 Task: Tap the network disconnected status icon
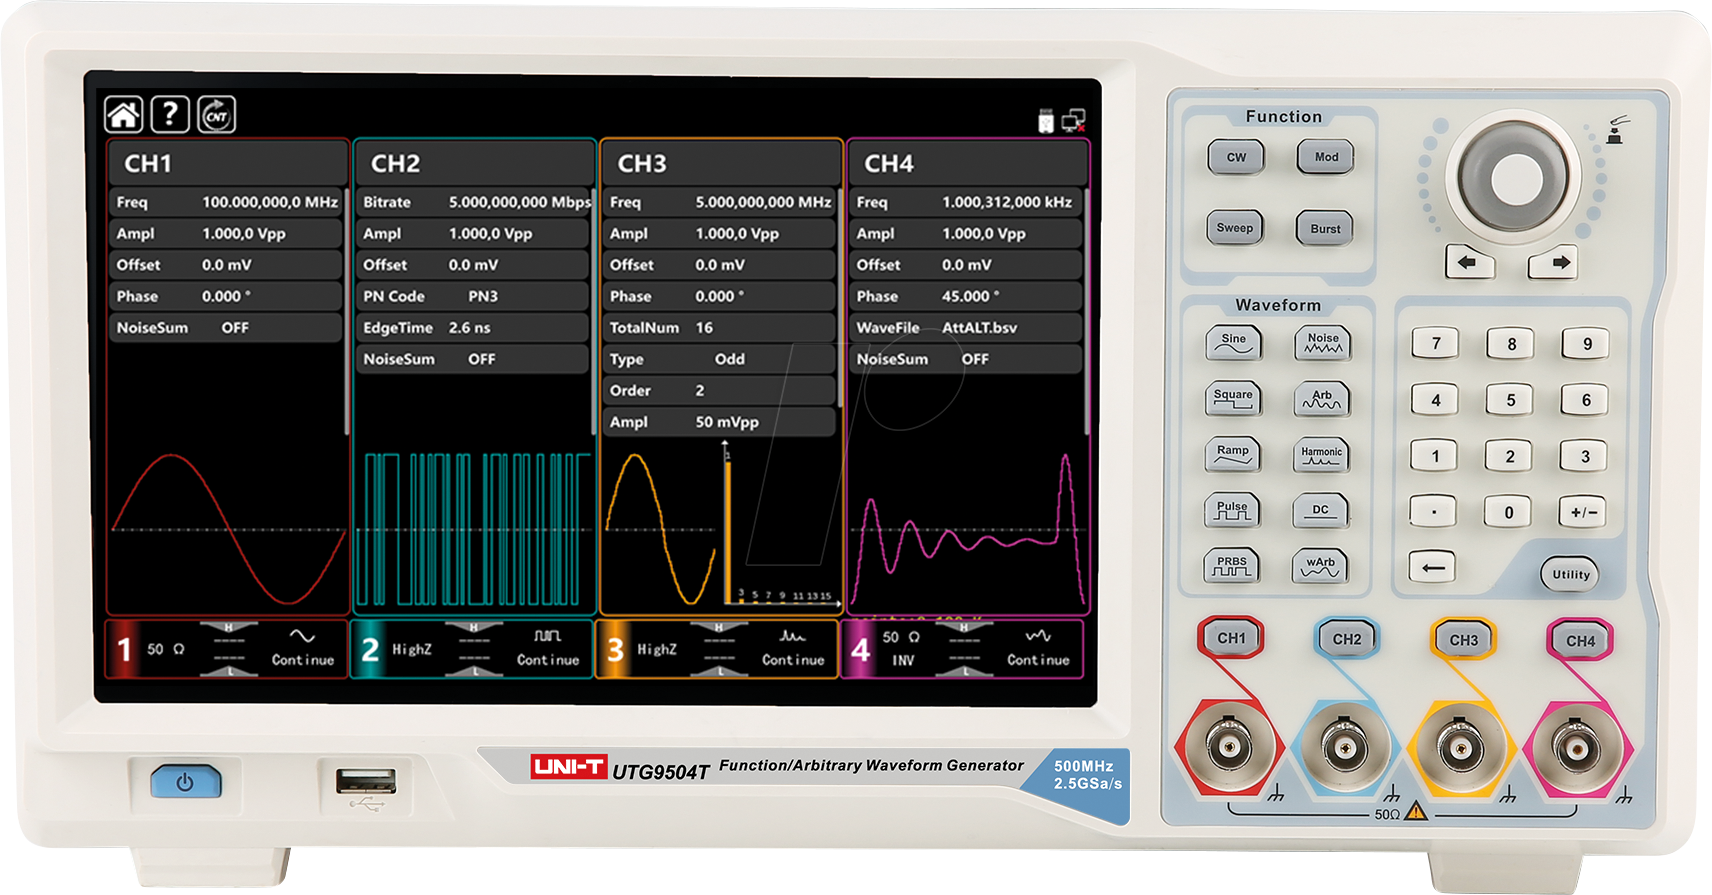[1073, 121]
